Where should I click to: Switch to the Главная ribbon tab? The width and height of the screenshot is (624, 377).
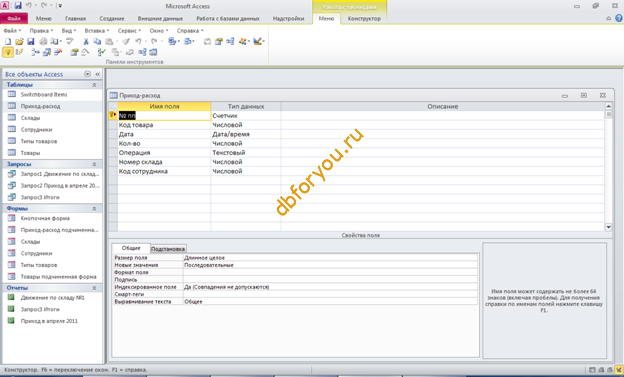point(75,18)
